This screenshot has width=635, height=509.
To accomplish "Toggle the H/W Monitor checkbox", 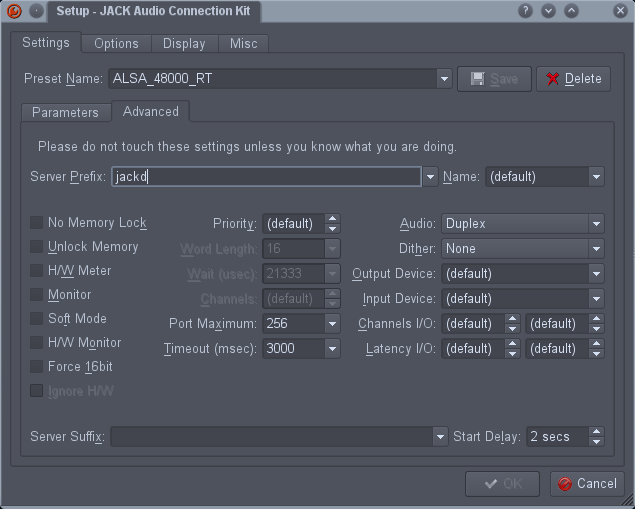I will (x=36, y=343).
